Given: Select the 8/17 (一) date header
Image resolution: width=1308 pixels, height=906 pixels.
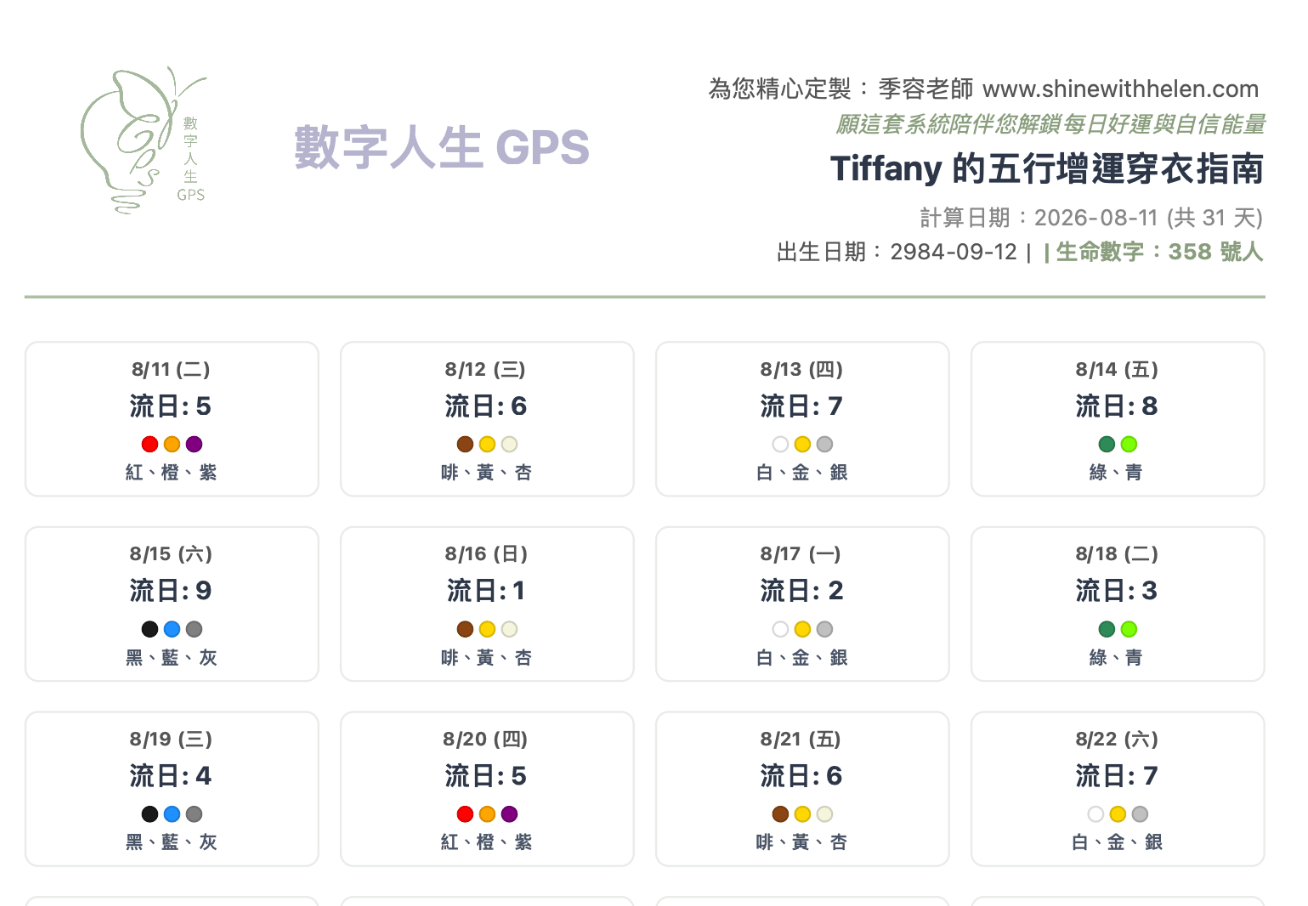Looking at the screenshot, I should [x=801, y=554].
